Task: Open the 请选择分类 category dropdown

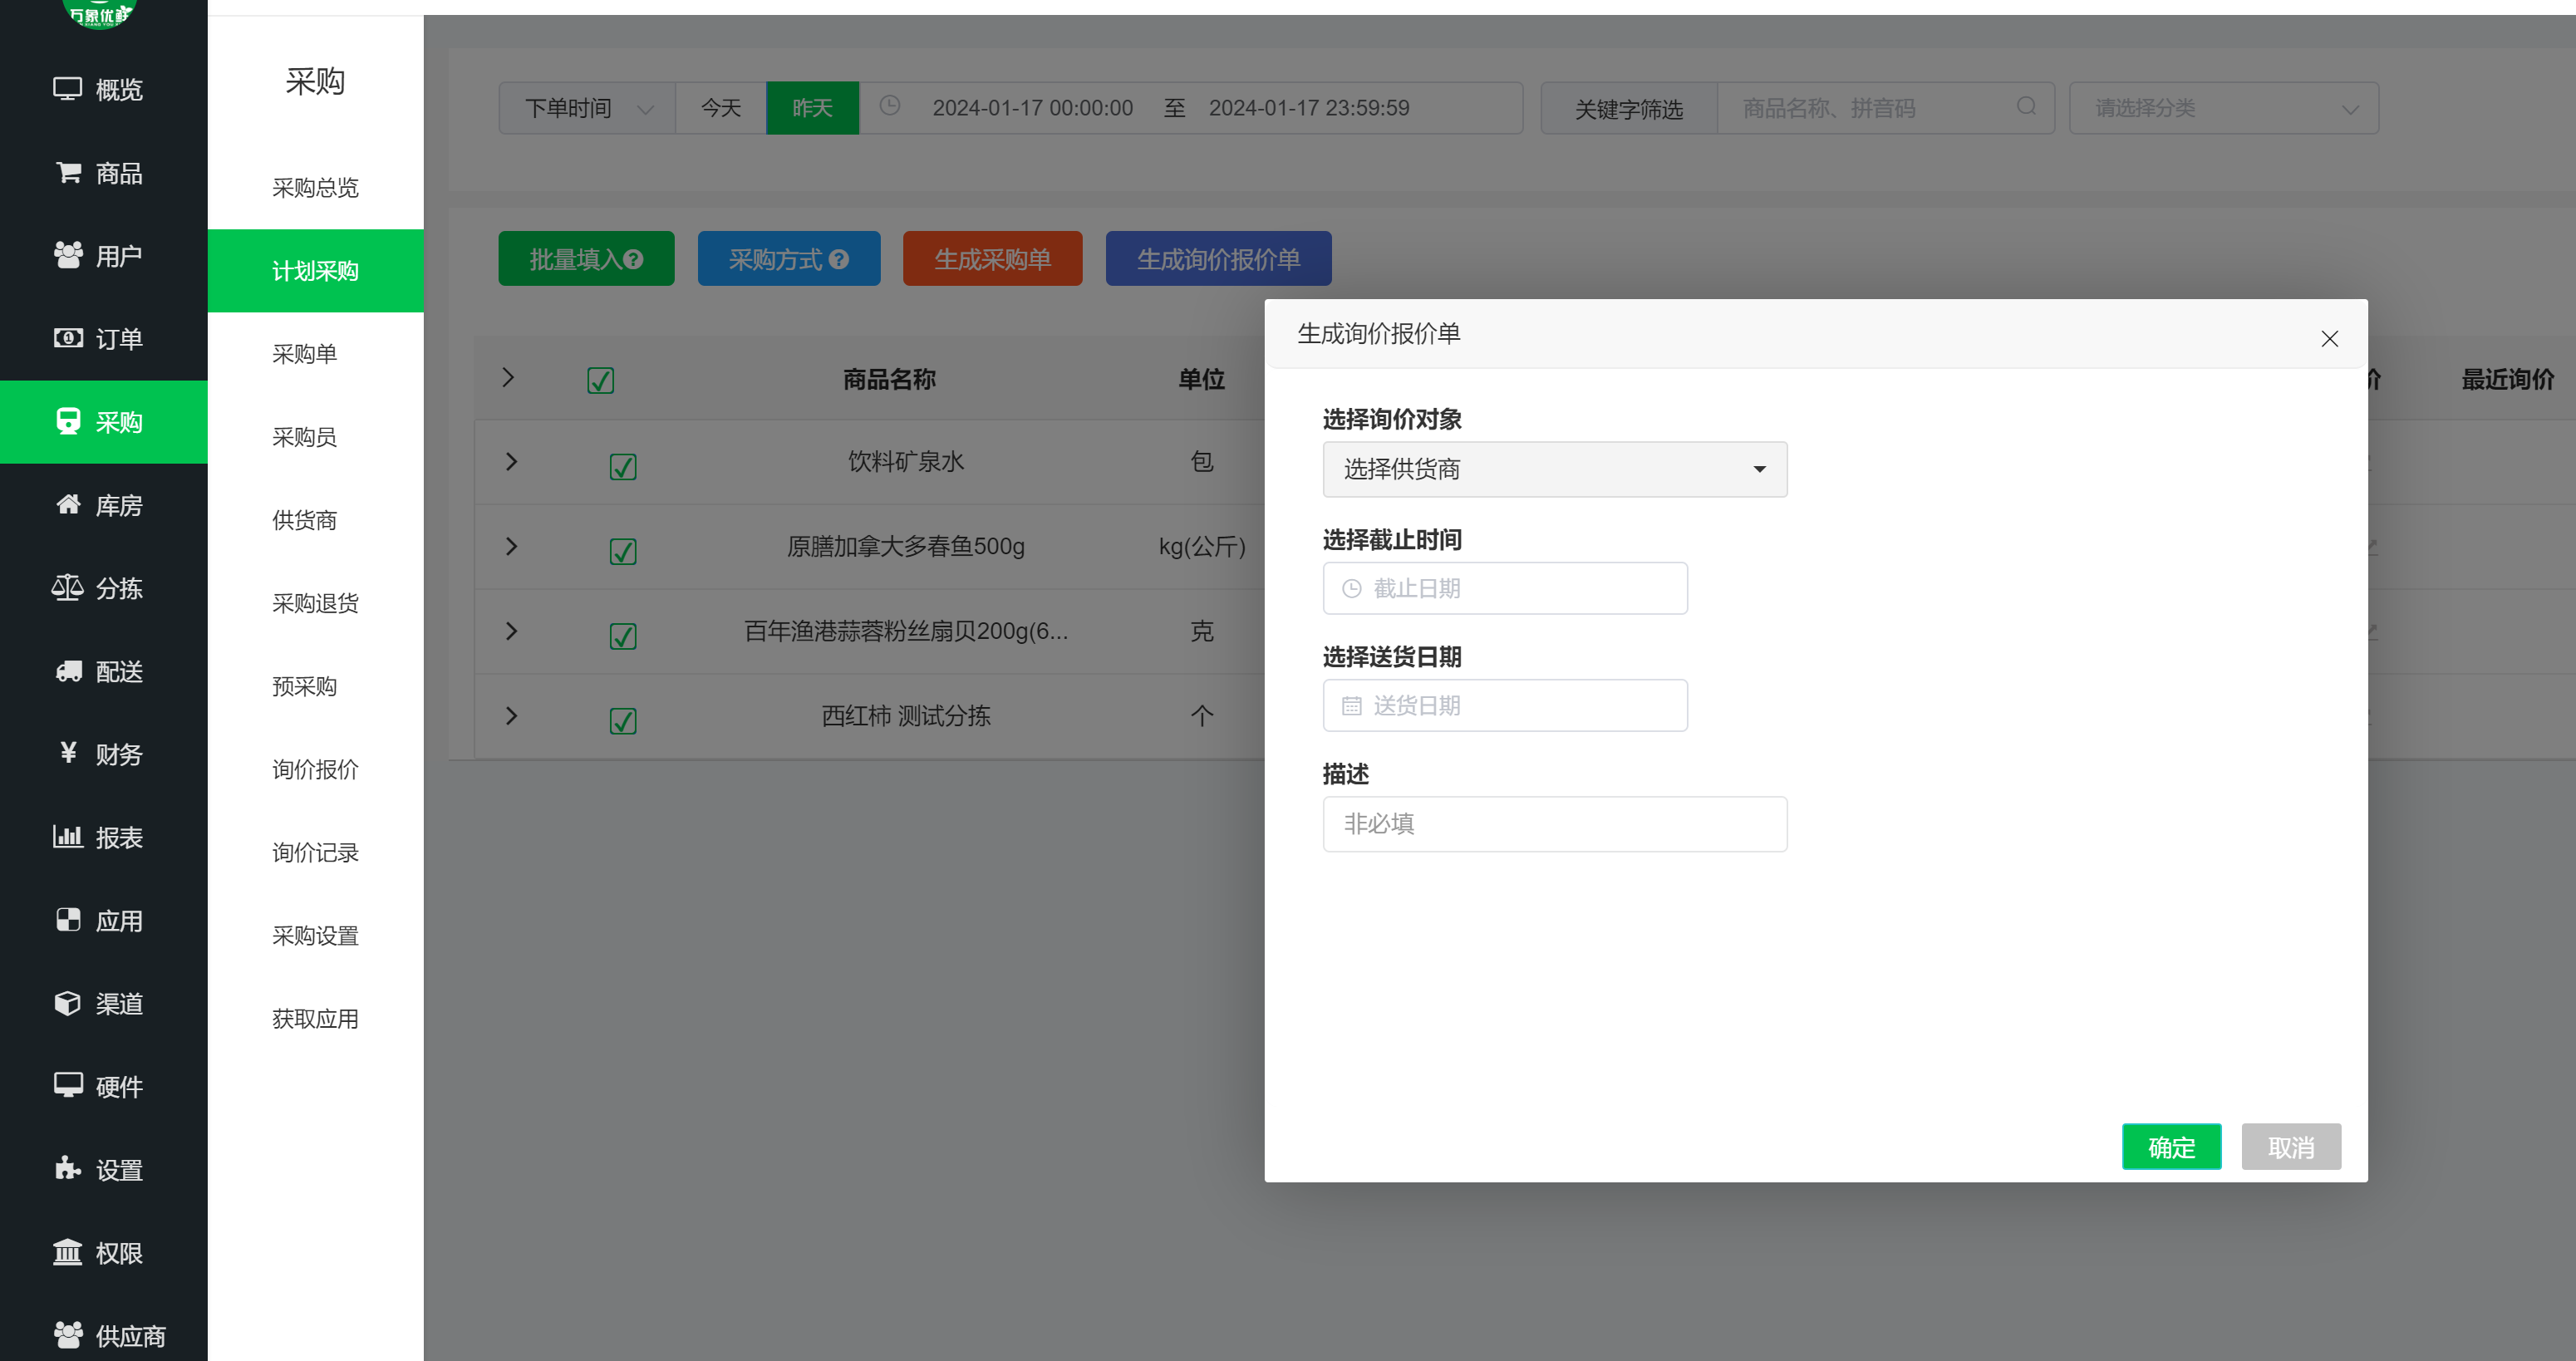Action: [x=2224, y=108]
